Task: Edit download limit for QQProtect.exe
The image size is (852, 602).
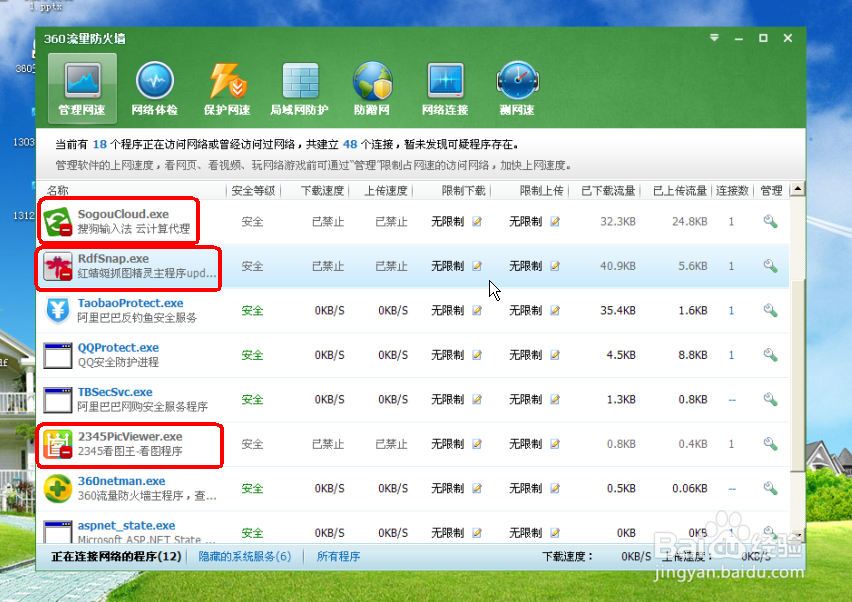Action: pos(477,355)
